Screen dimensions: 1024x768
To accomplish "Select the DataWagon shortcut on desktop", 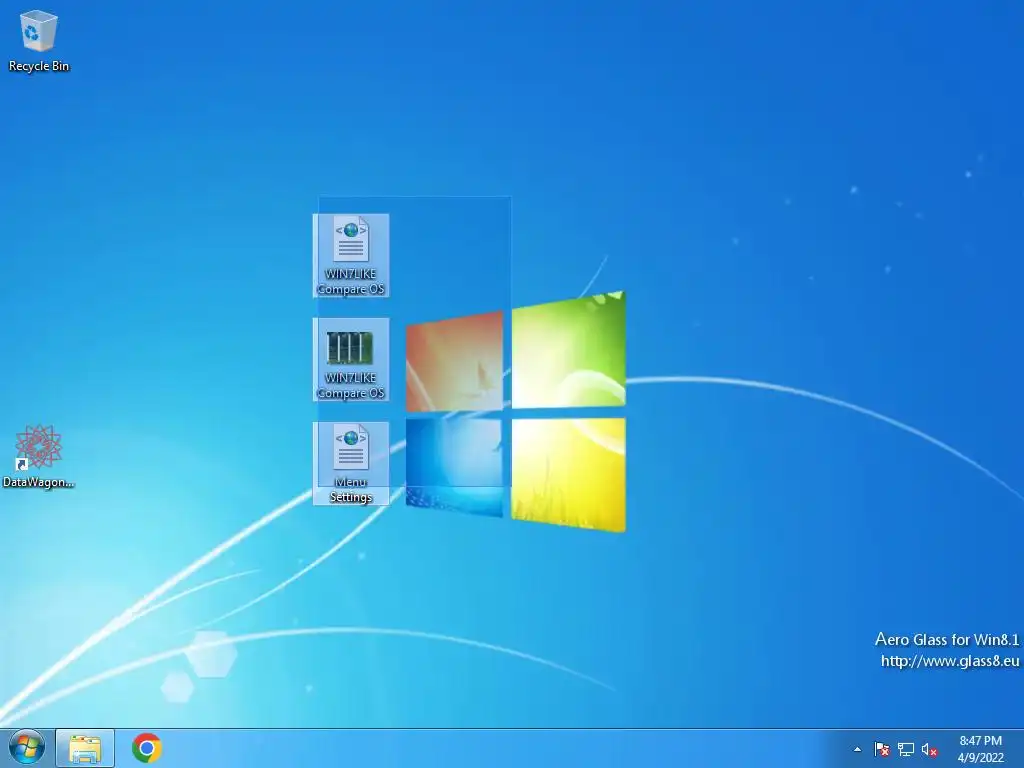I will tap(39, 456).
